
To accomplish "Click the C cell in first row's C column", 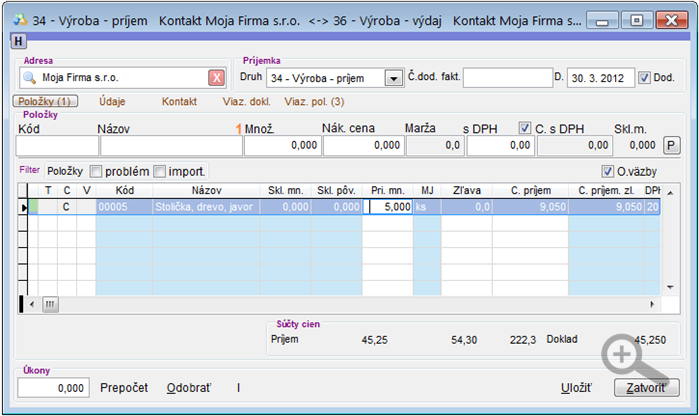I will pyautogui.click(x=66, y=207).
